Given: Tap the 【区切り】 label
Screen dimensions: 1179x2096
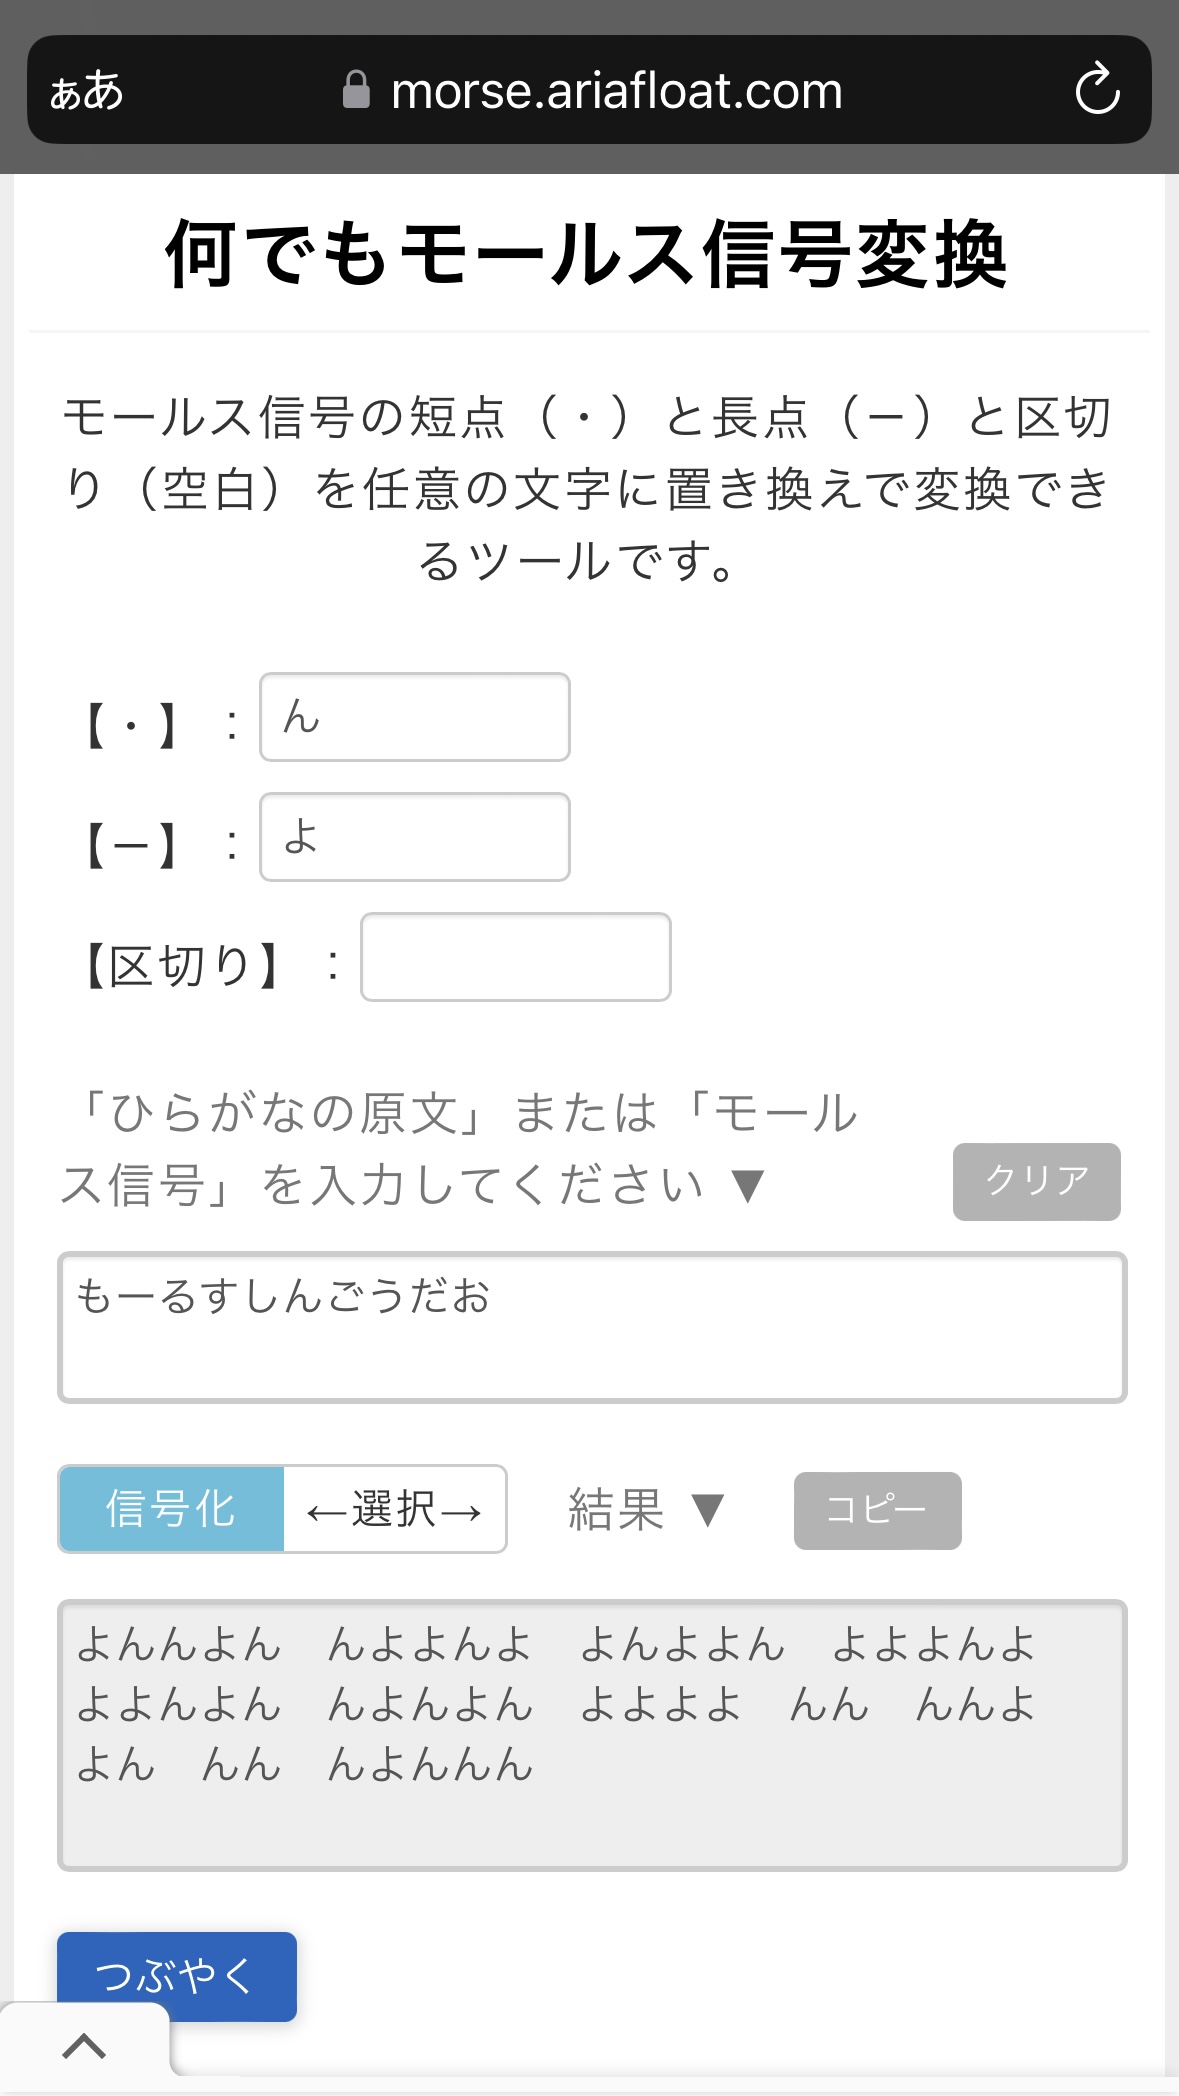Looking at the screenshot, I should coord(181,966).
